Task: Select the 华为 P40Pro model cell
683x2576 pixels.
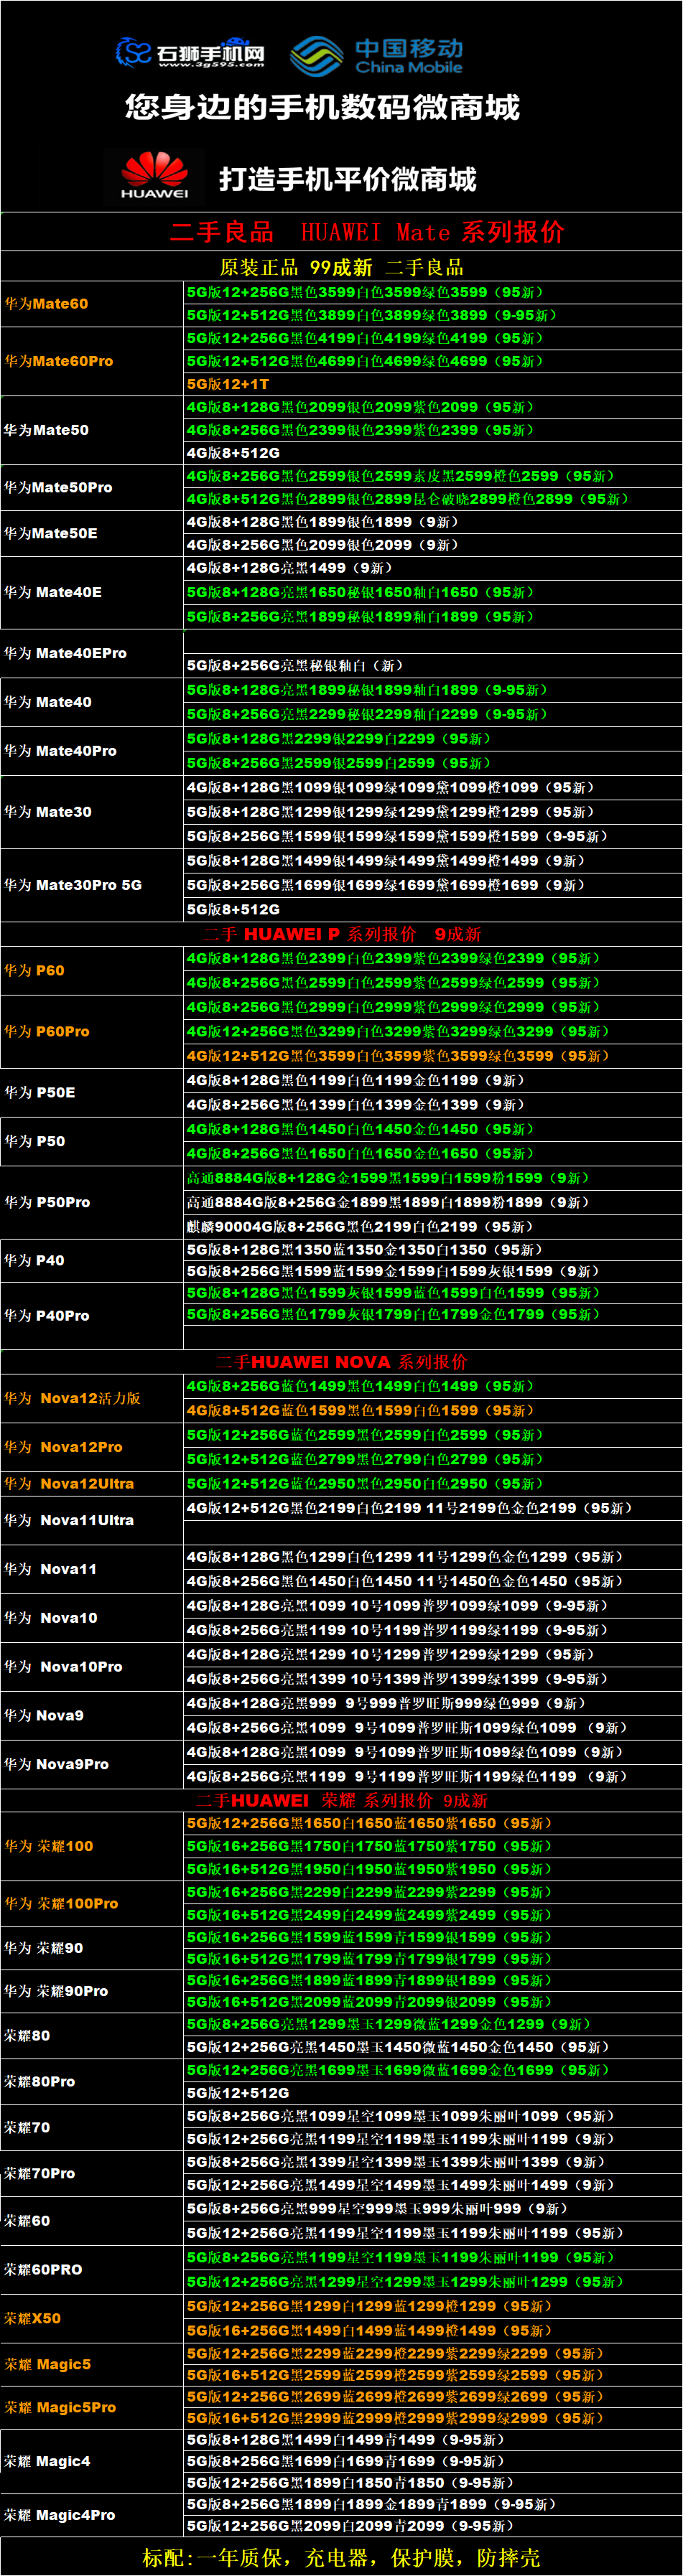Action: 91,1316
